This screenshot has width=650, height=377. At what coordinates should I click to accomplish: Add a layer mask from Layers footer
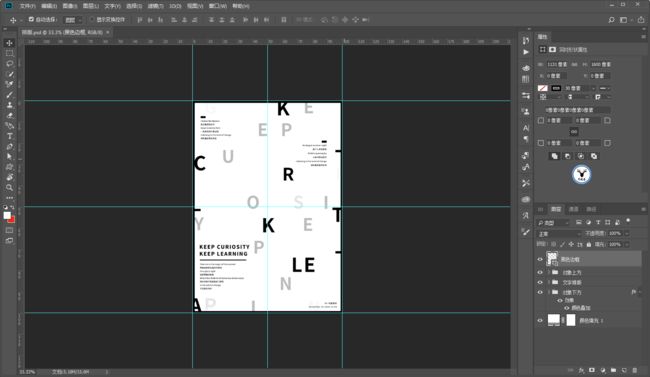592,370
